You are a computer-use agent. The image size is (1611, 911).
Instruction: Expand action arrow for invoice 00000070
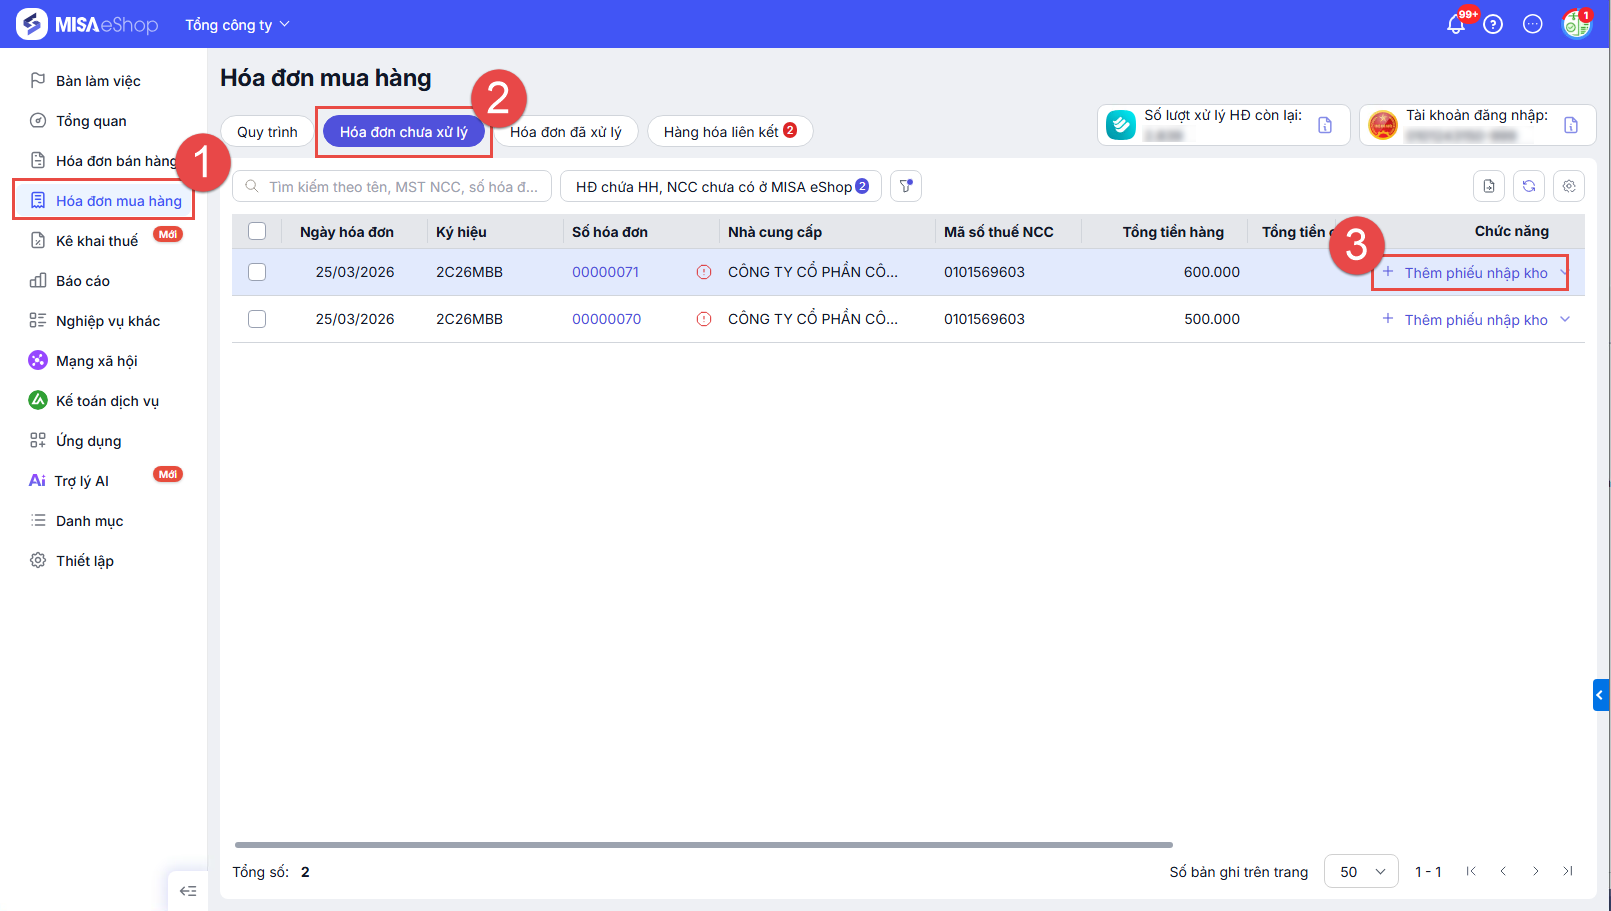1565,319
